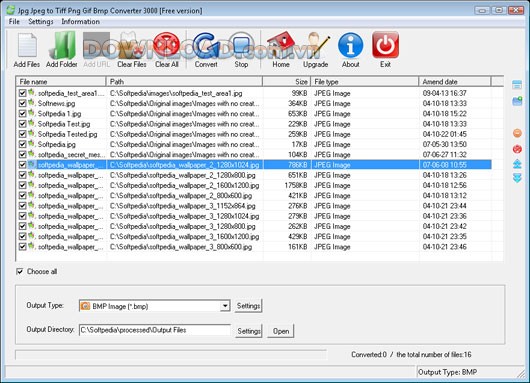
Task: Toggle the Choose all checkbox
Action: (x=20, y=271)
